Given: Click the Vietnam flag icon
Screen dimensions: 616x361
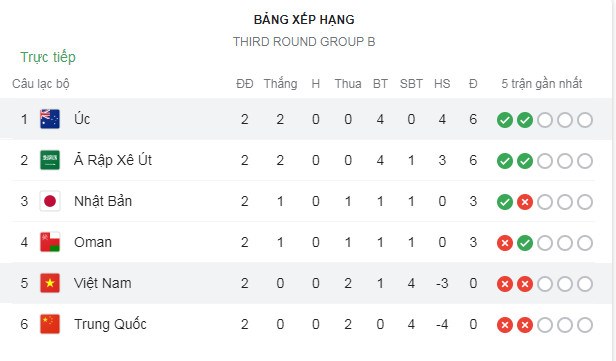Looking at the screenshot, I should pyautogui.click(x=50, y=283).
